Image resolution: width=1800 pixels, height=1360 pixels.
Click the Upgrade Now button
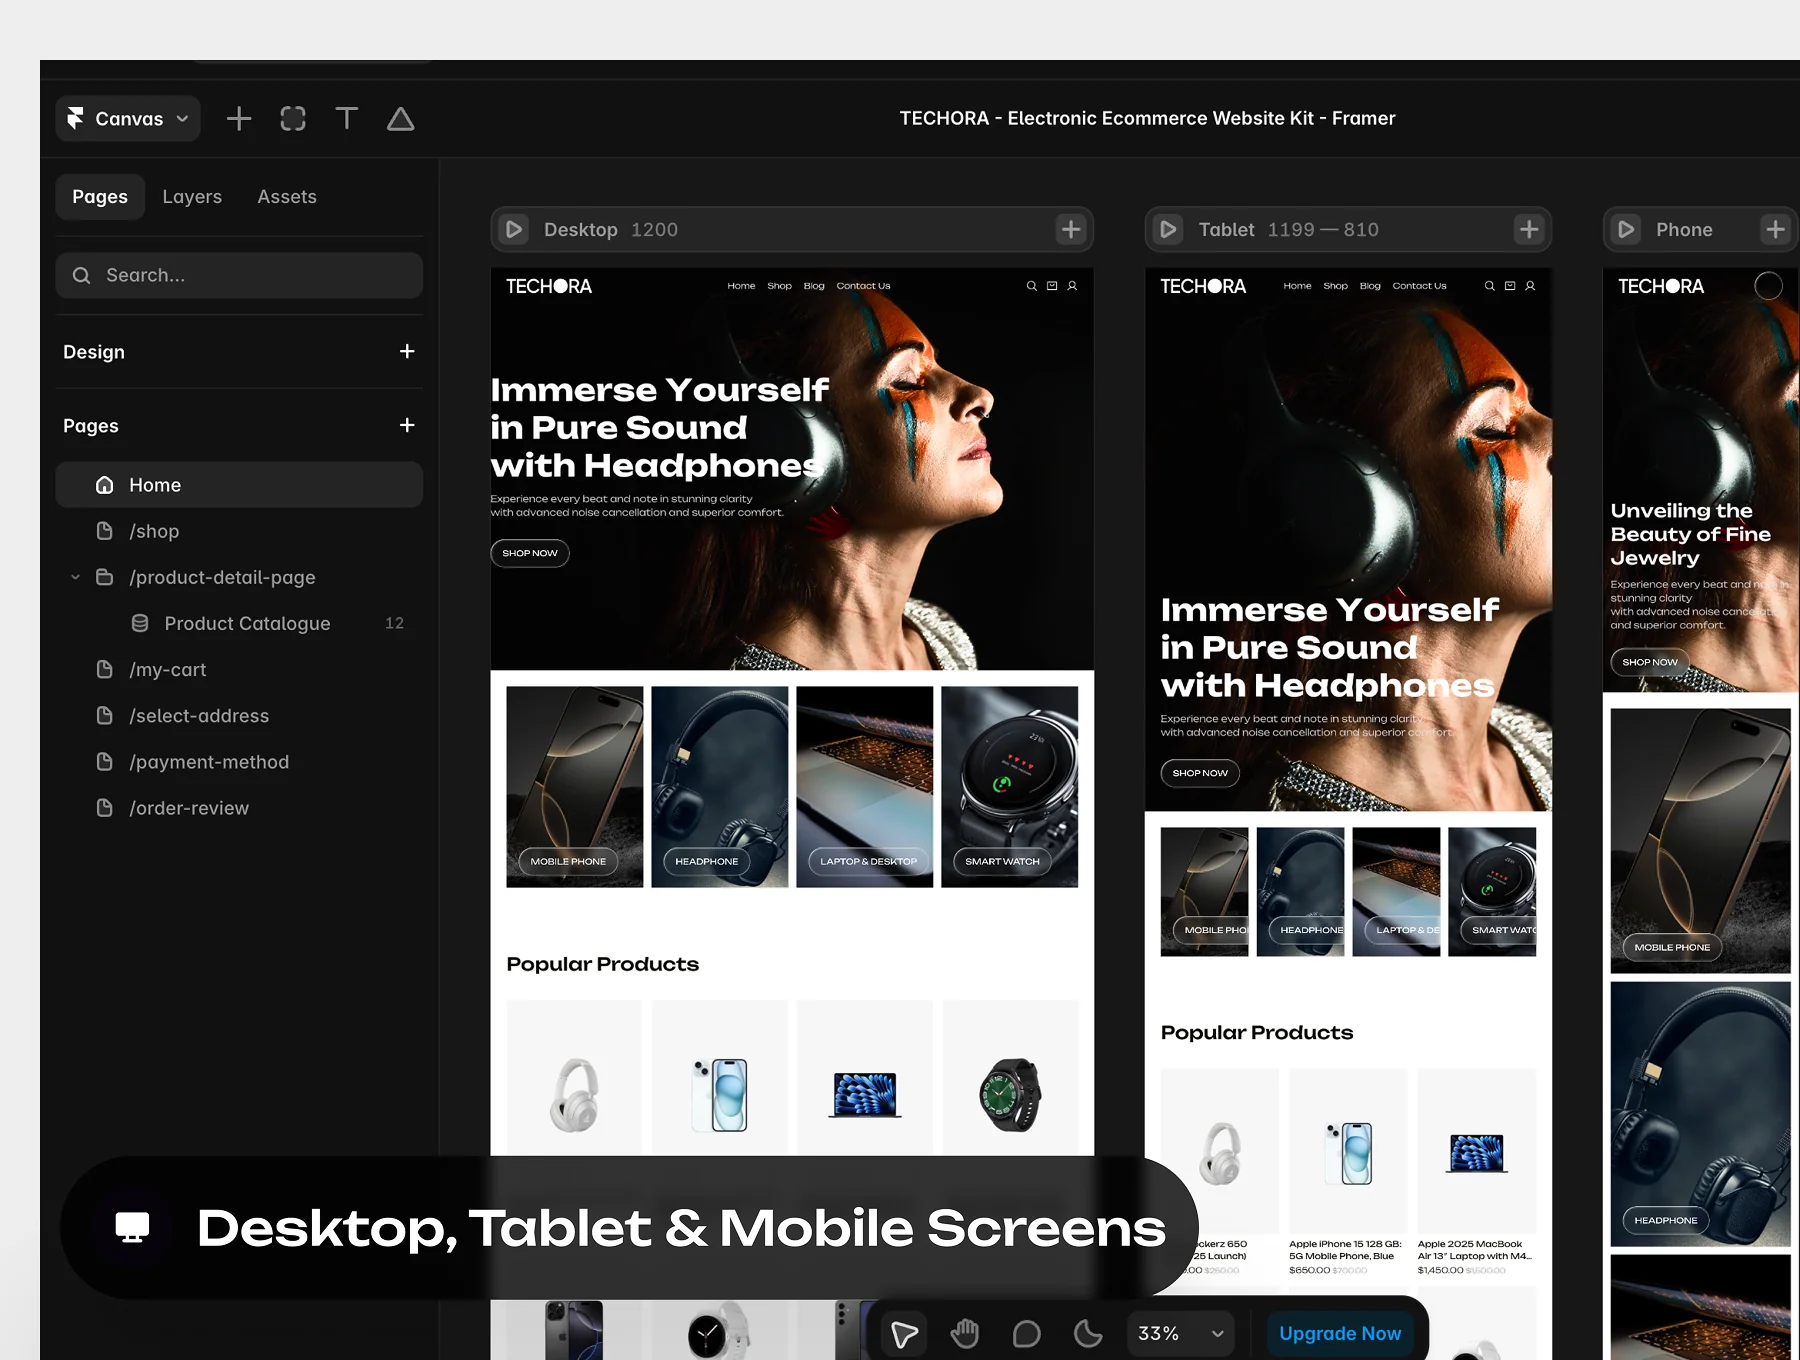coord(1340,1334)
